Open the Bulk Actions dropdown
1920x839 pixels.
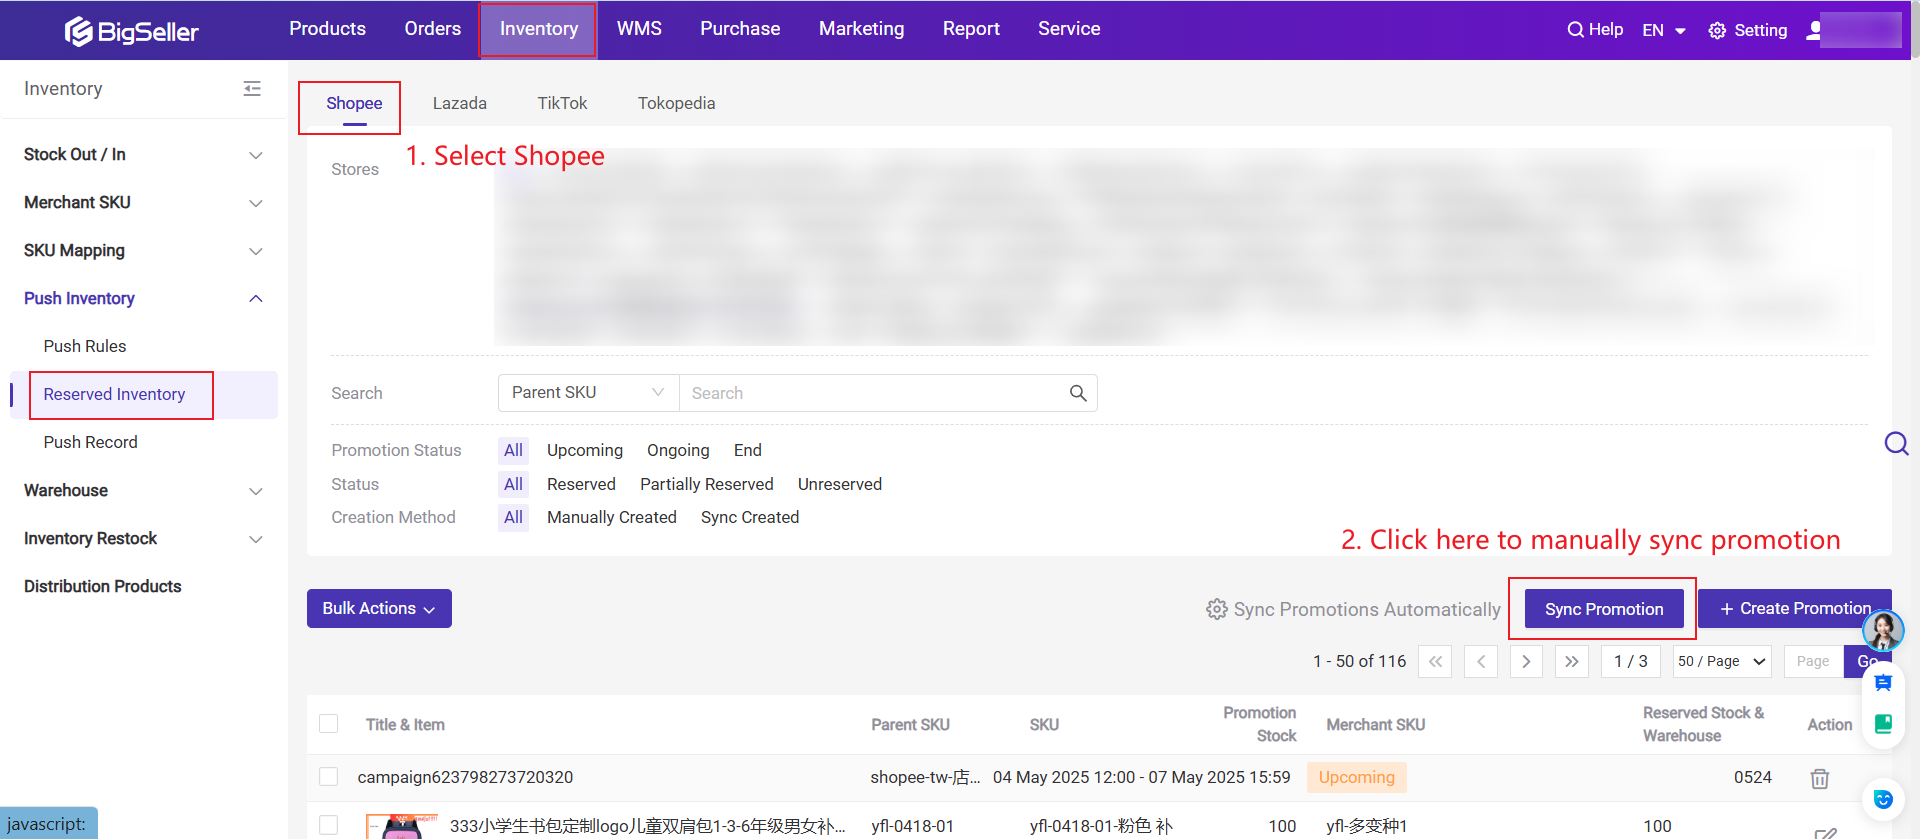pyautogui.click(x=379, y=608)
